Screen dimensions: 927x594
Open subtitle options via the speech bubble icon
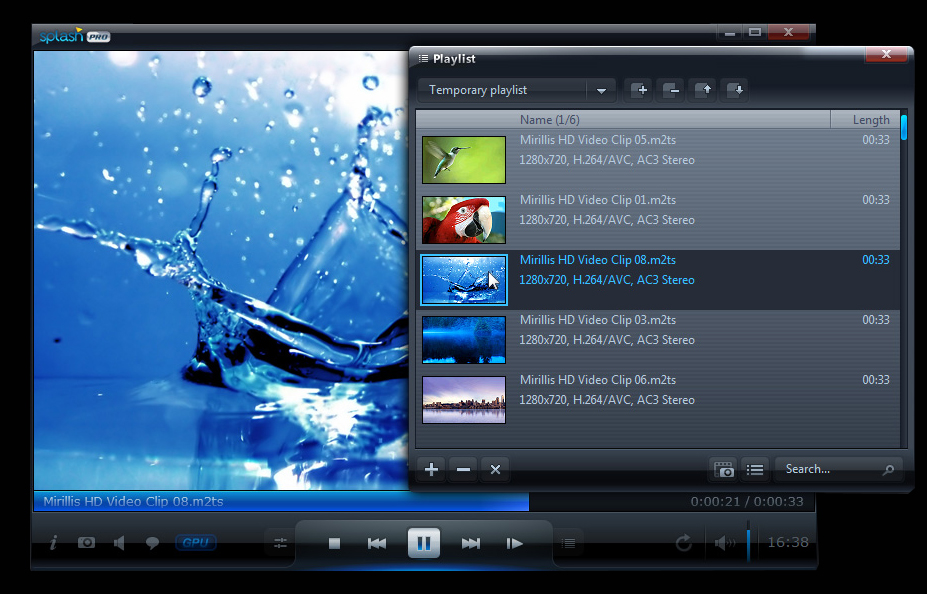pyautogui.click(x=152, y=543)
